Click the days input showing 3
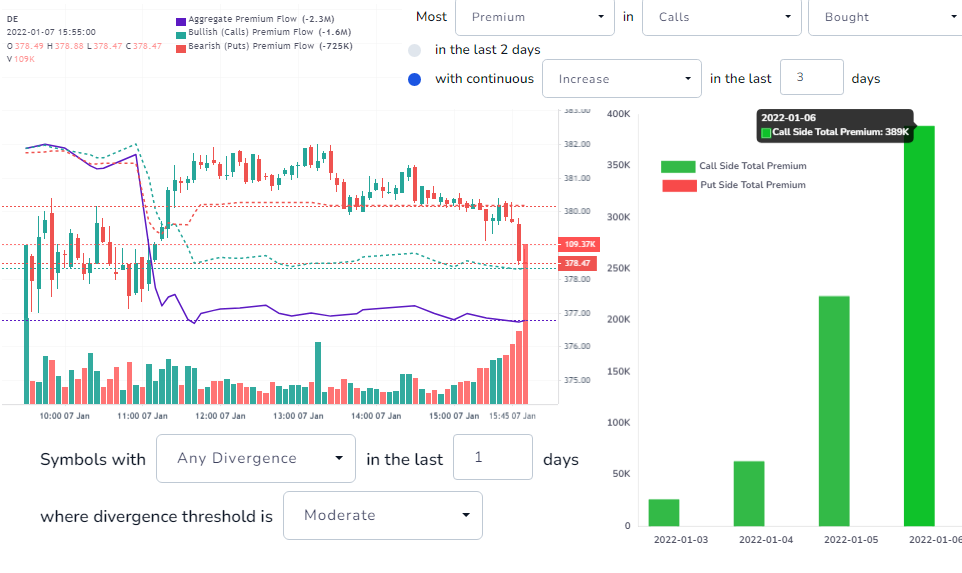The width and height of the screenshot is (962, 573). (812, 77)
